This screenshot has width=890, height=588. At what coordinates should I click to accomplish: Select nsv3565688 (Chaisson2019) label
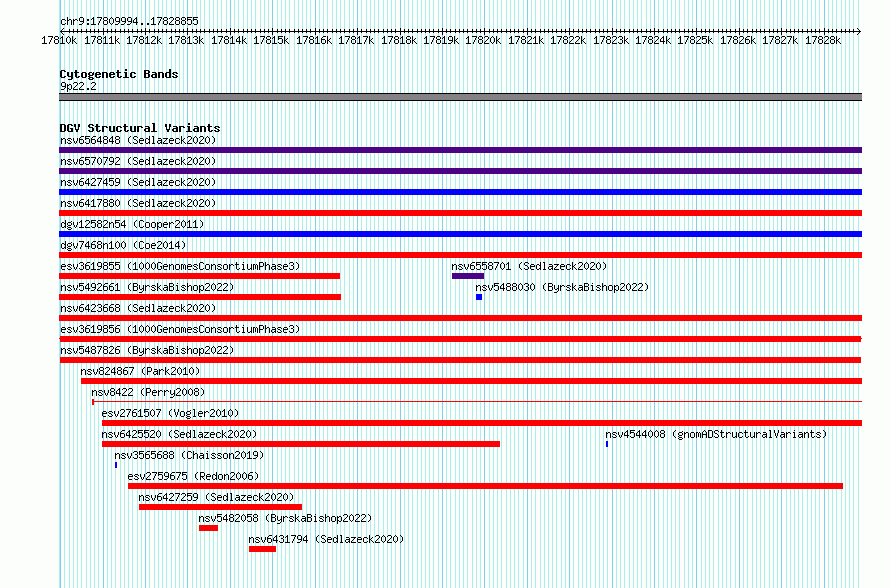tap(189, 455)
